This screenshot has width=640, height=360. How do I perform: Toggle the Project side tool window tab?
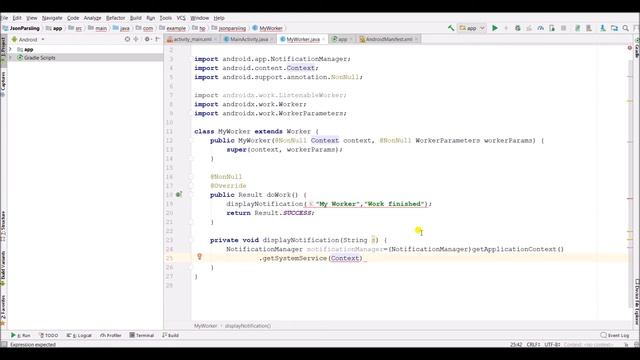3,50
